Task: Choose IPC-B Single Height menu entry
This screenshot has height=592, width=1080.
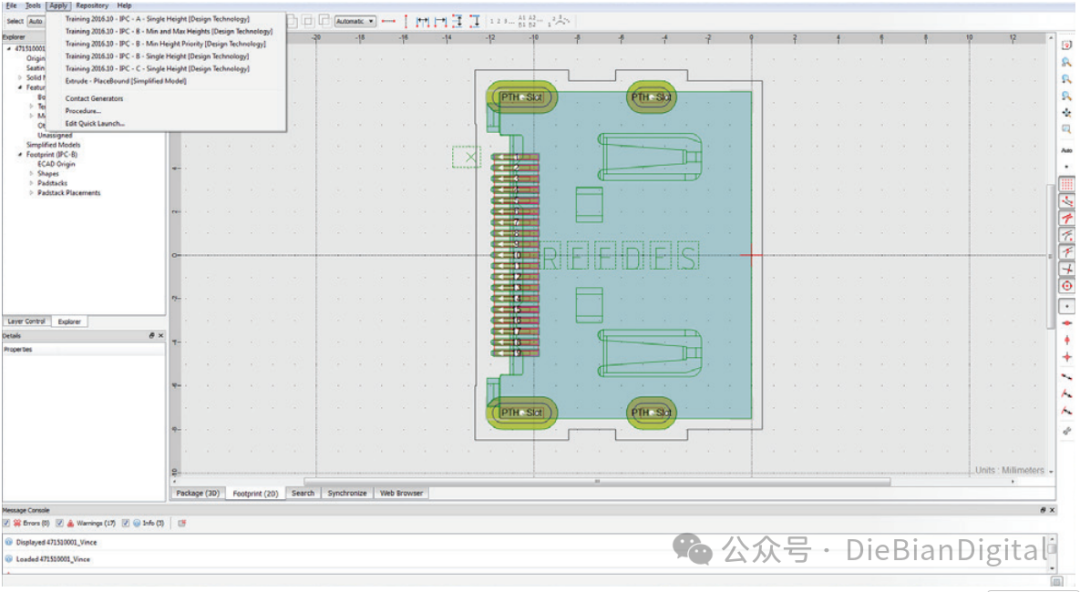Action: pyautogui.click(x=157, y=57)
